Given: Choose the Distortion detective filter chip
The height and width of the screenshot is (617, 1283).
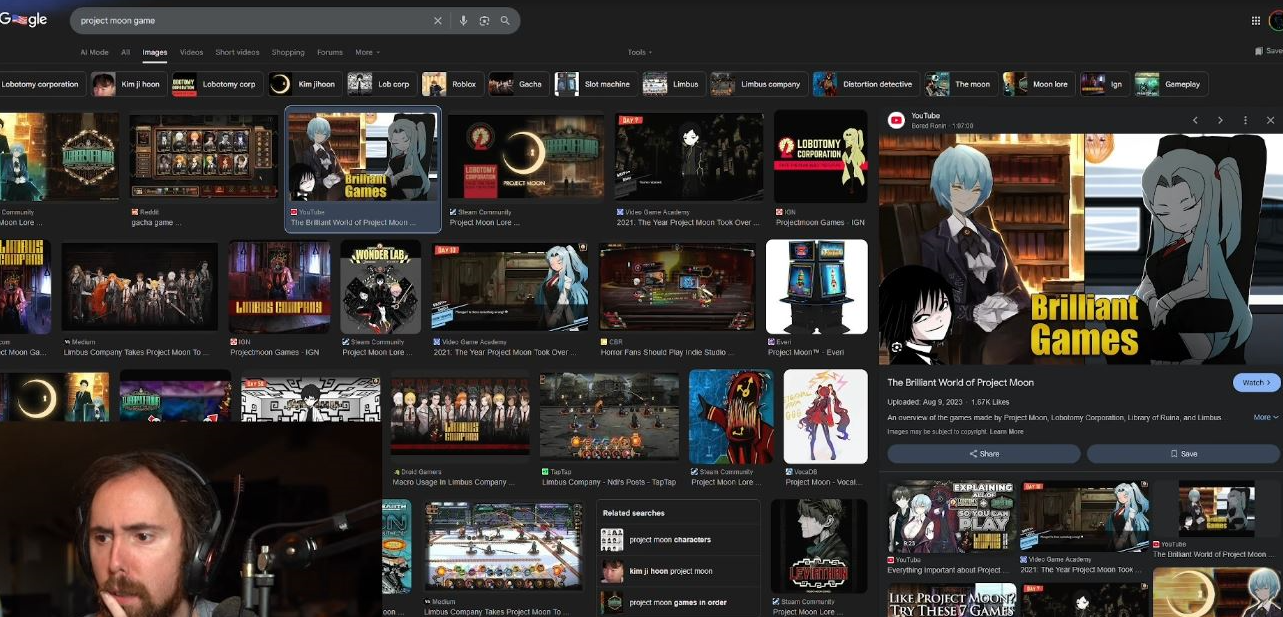Looking at the screenshot, I should [x=865, y=84].
